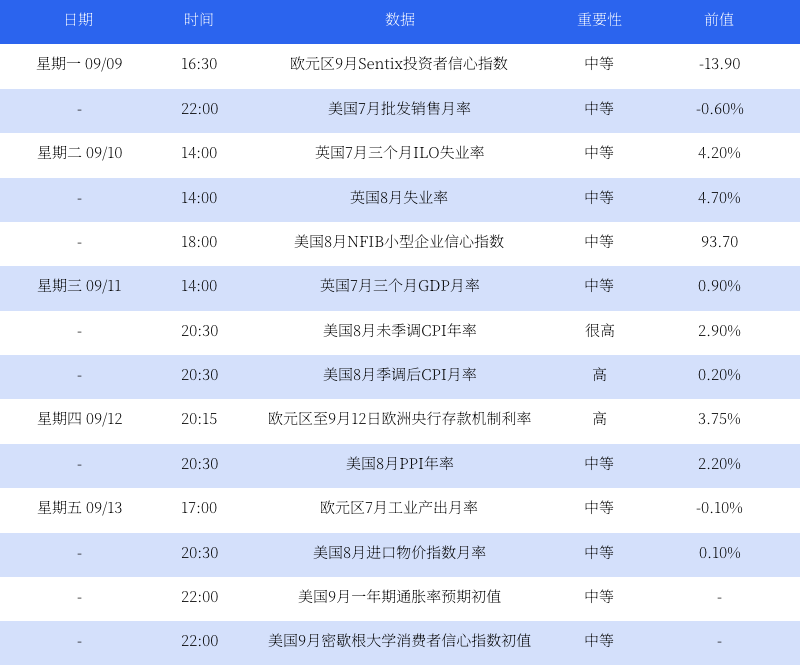Click the 日期 column header
Screen dimensions: 800x665
79,20
